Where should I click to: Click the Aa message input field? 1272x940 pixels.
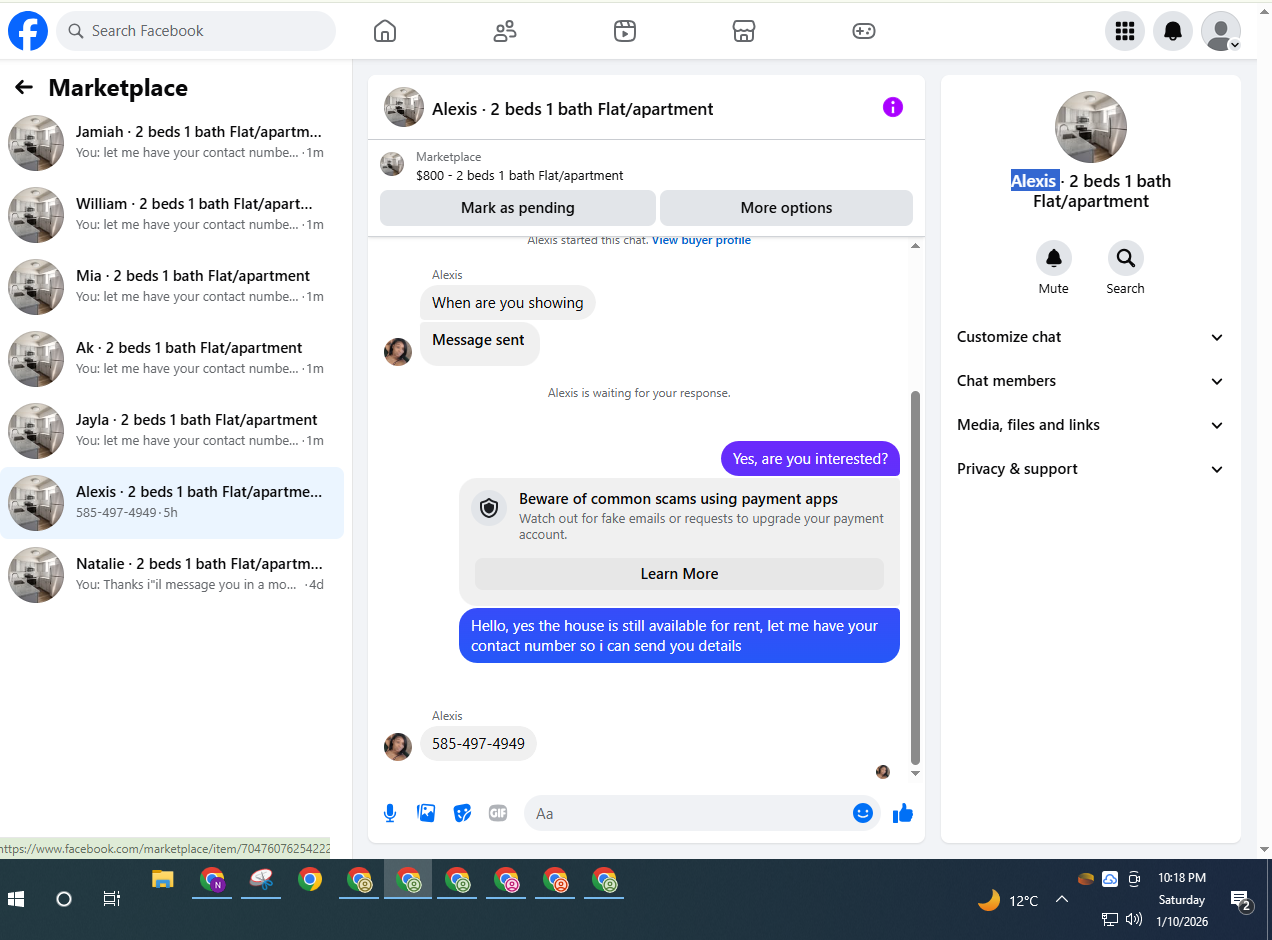click(702, 813)
